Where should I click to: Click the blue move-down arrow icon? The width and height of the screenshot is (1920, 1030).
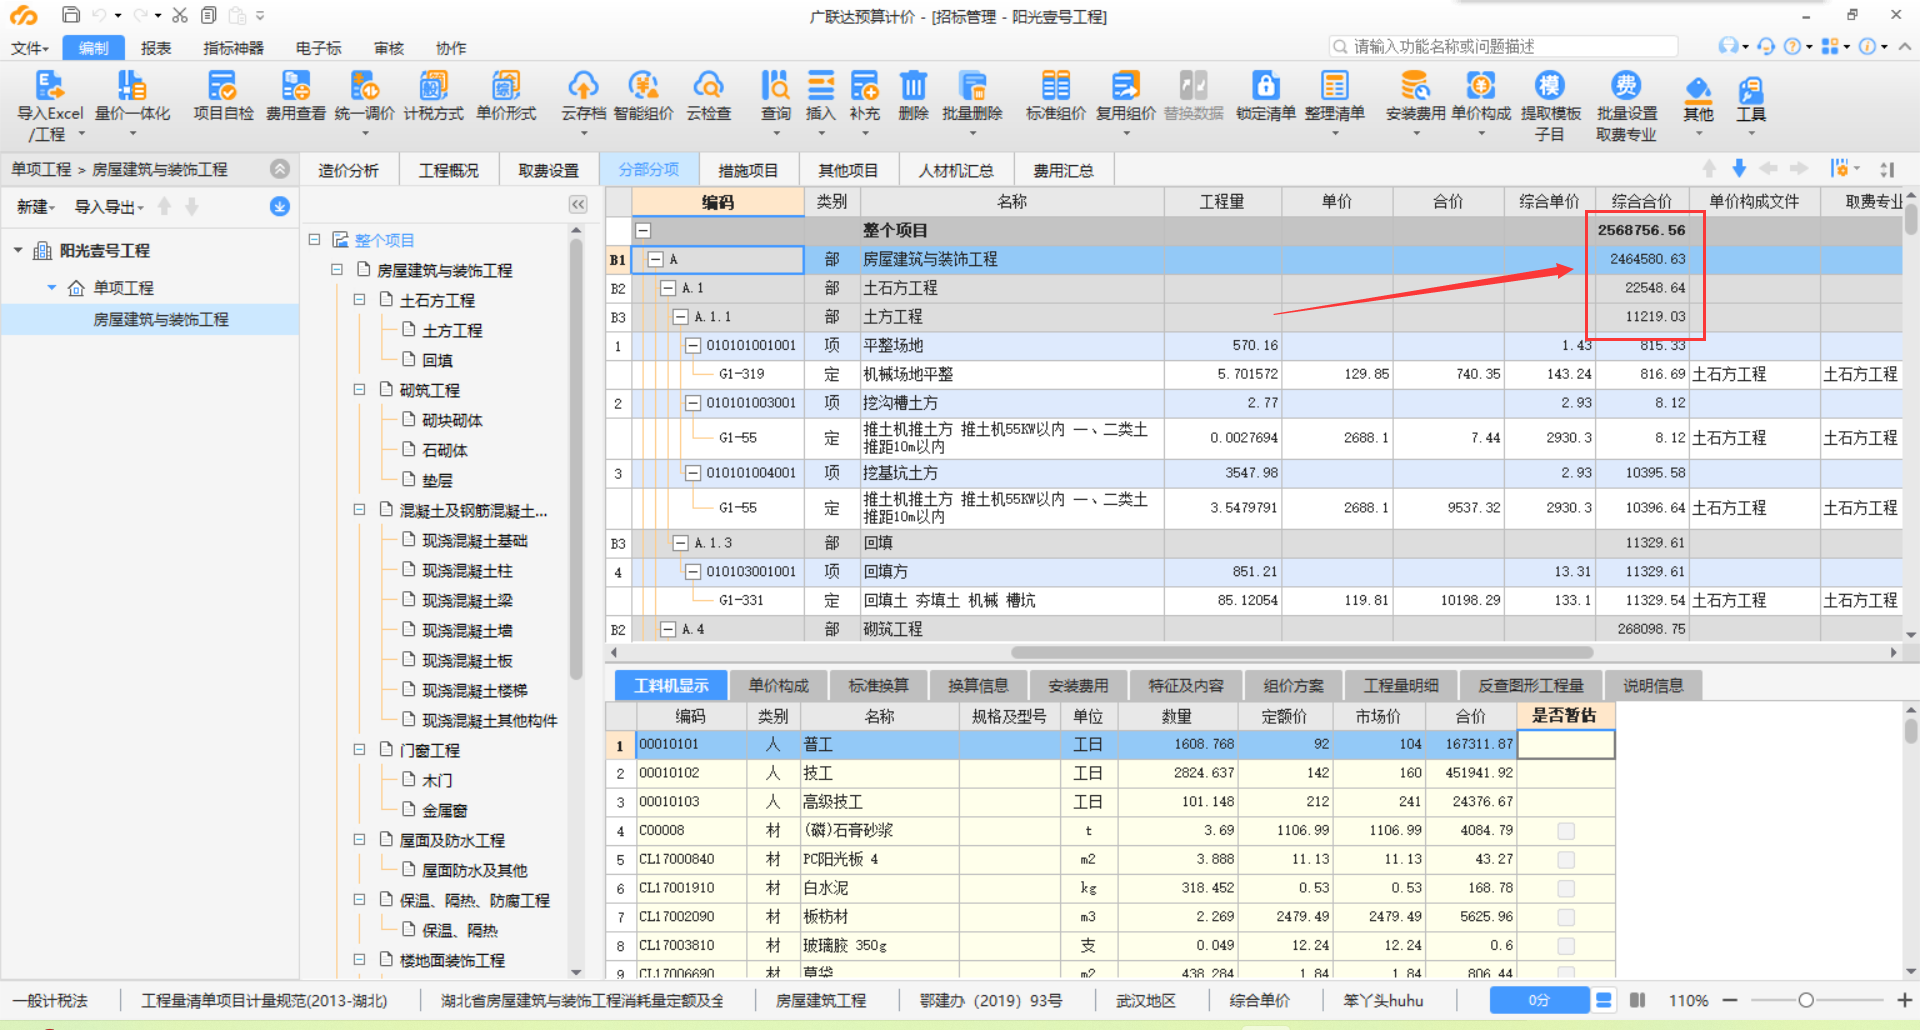pos(1739,168)
